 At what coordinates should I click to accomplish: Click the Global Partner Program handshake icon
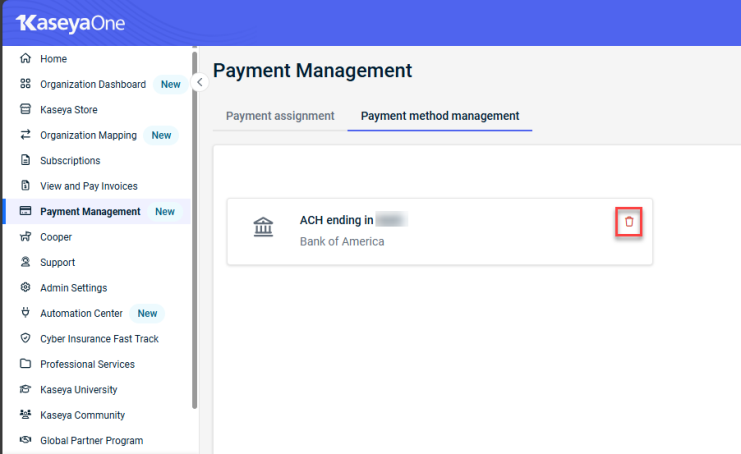coord(26,440)
